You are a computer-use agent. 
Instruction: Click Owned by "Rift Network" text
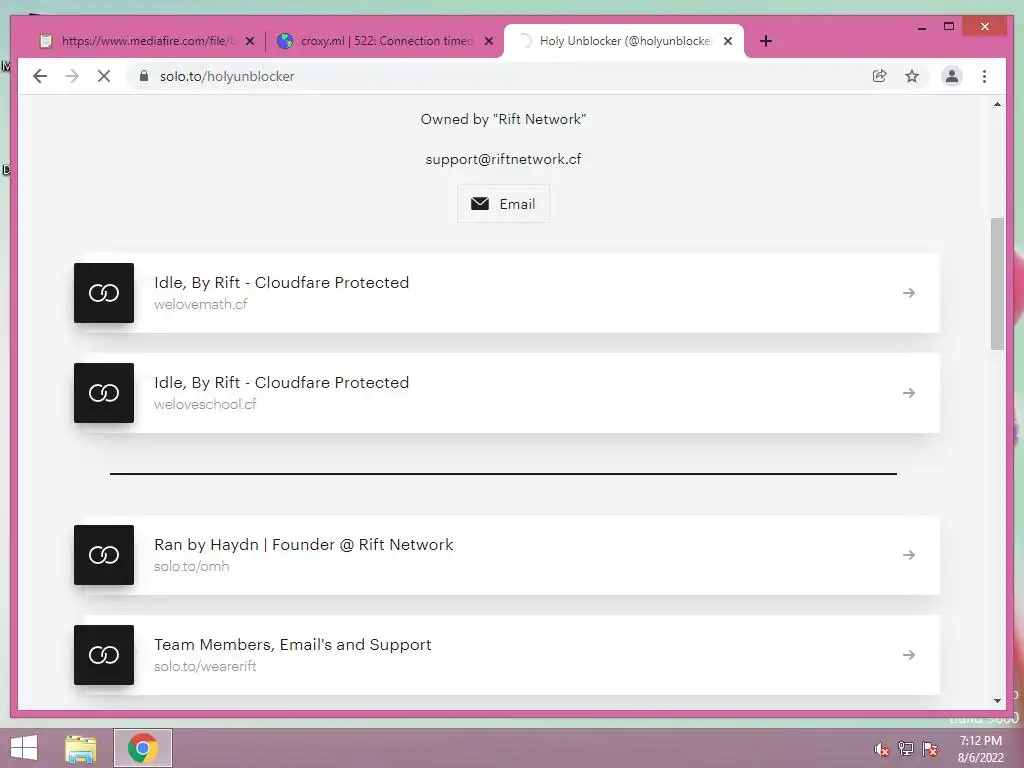click(x=503, y=119)
